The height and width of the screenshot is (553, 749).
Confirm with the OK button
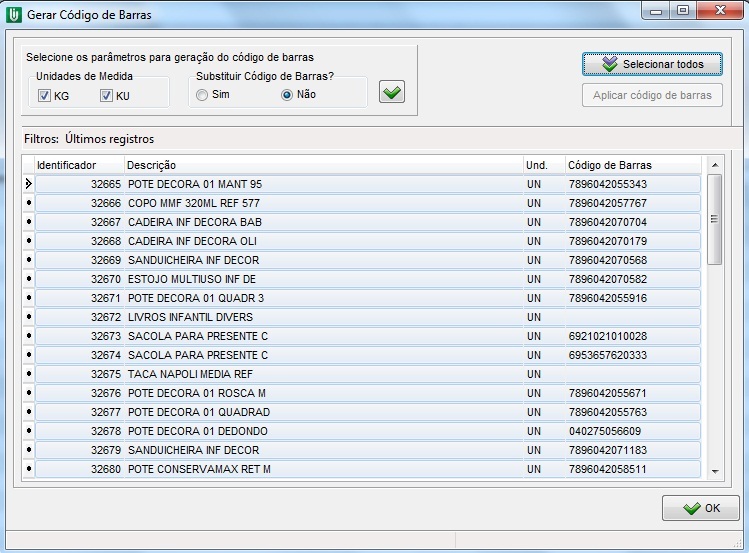(x=700, y=508)
